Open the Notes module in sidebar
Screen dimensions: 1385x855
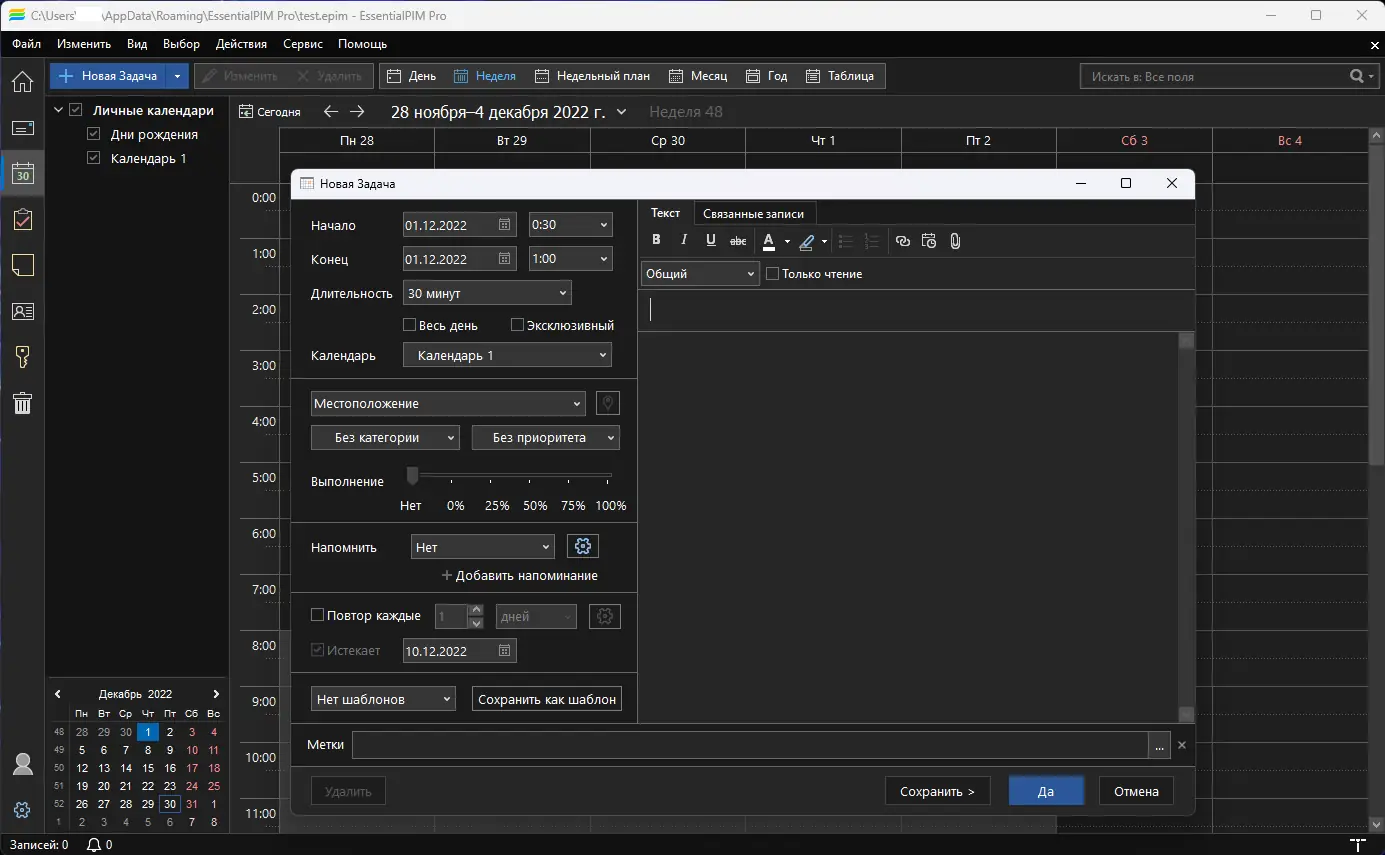tap(22, 265)
